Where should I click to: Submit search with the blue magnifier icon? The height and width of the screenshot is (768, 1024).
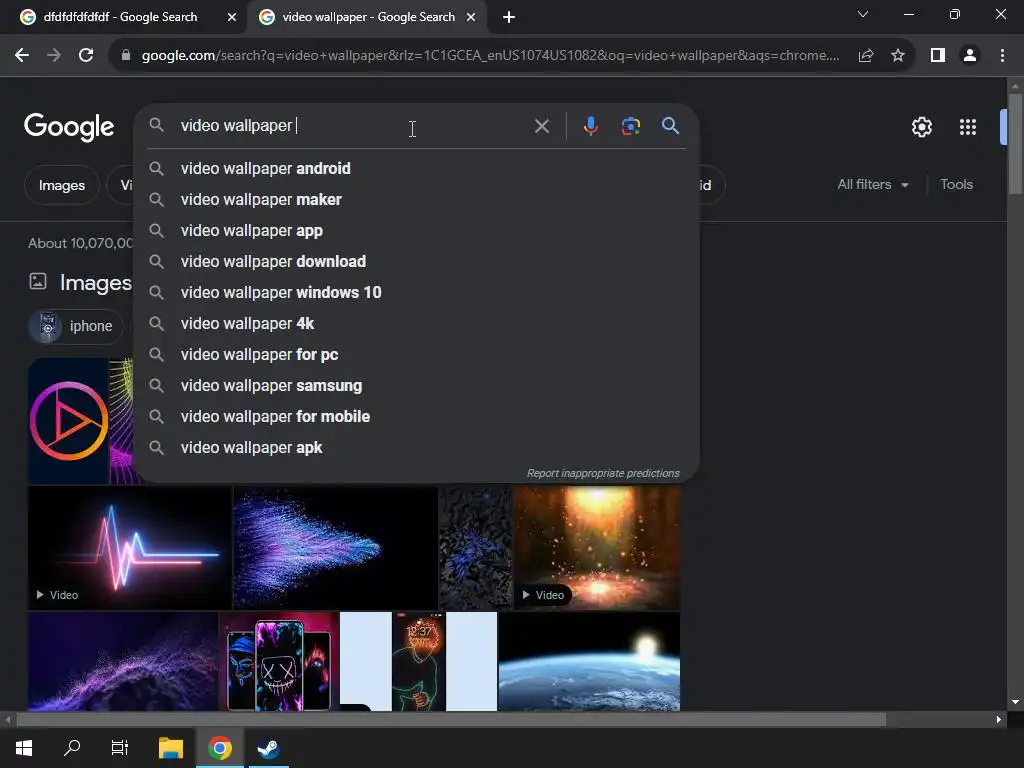tap(670, 125)
